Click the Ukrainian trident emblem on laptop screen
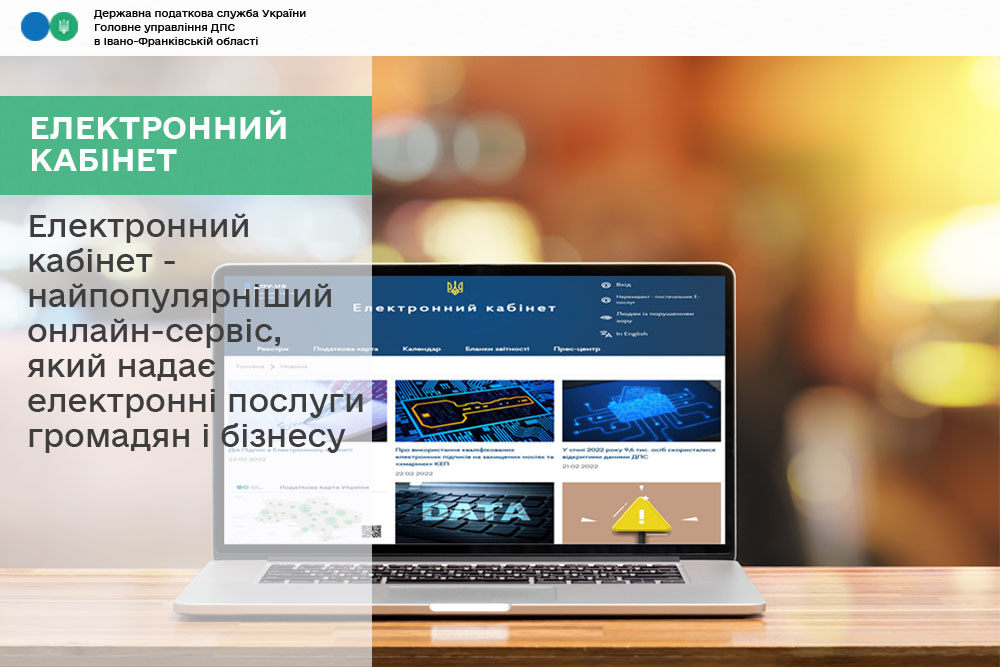The width and height of the screenshot is (1000, 667). 455,288
